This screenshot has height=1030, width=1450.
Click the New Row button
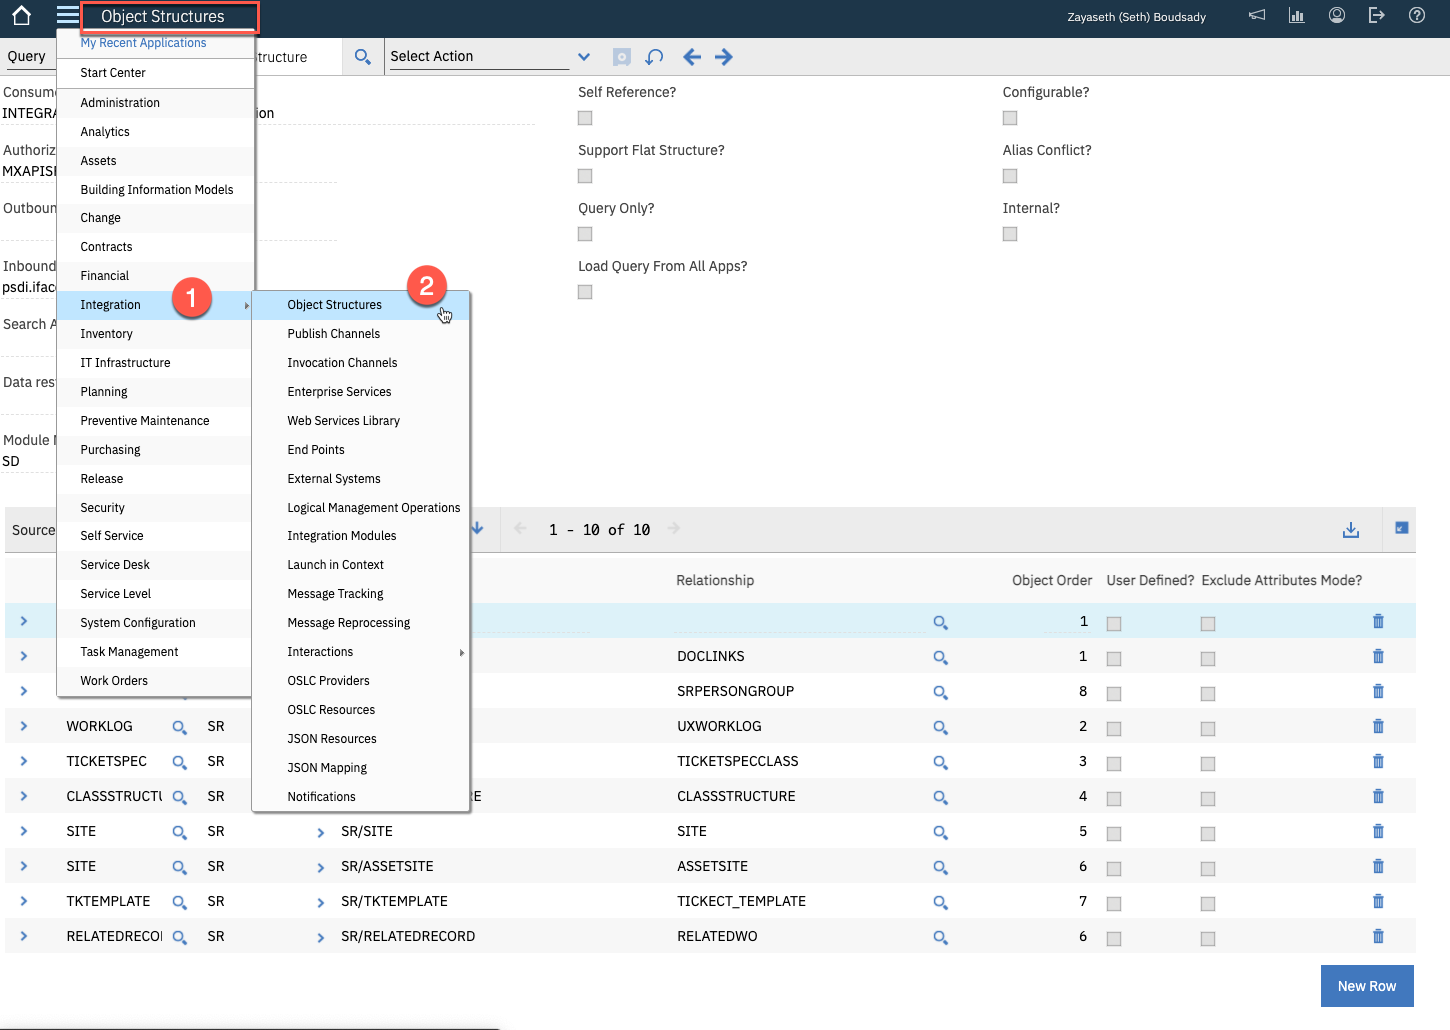coord(1367,986)
